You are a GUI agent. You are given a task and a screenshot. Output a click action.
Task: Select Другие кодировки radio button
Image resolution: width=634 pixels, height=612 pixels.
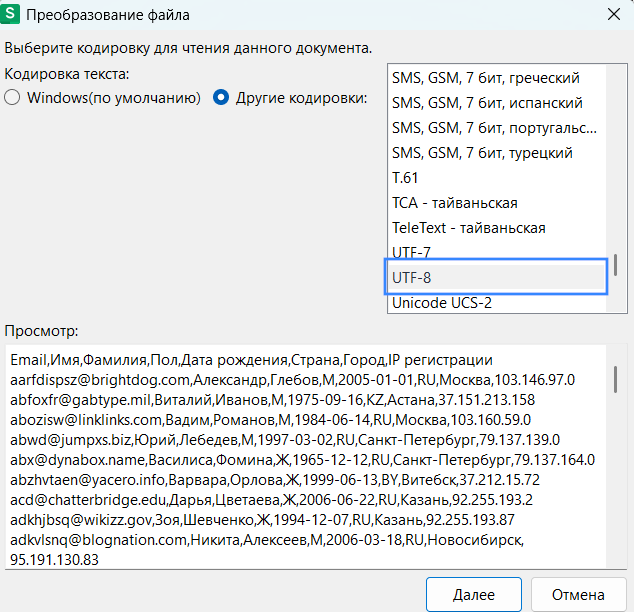[x=222, y=98]
